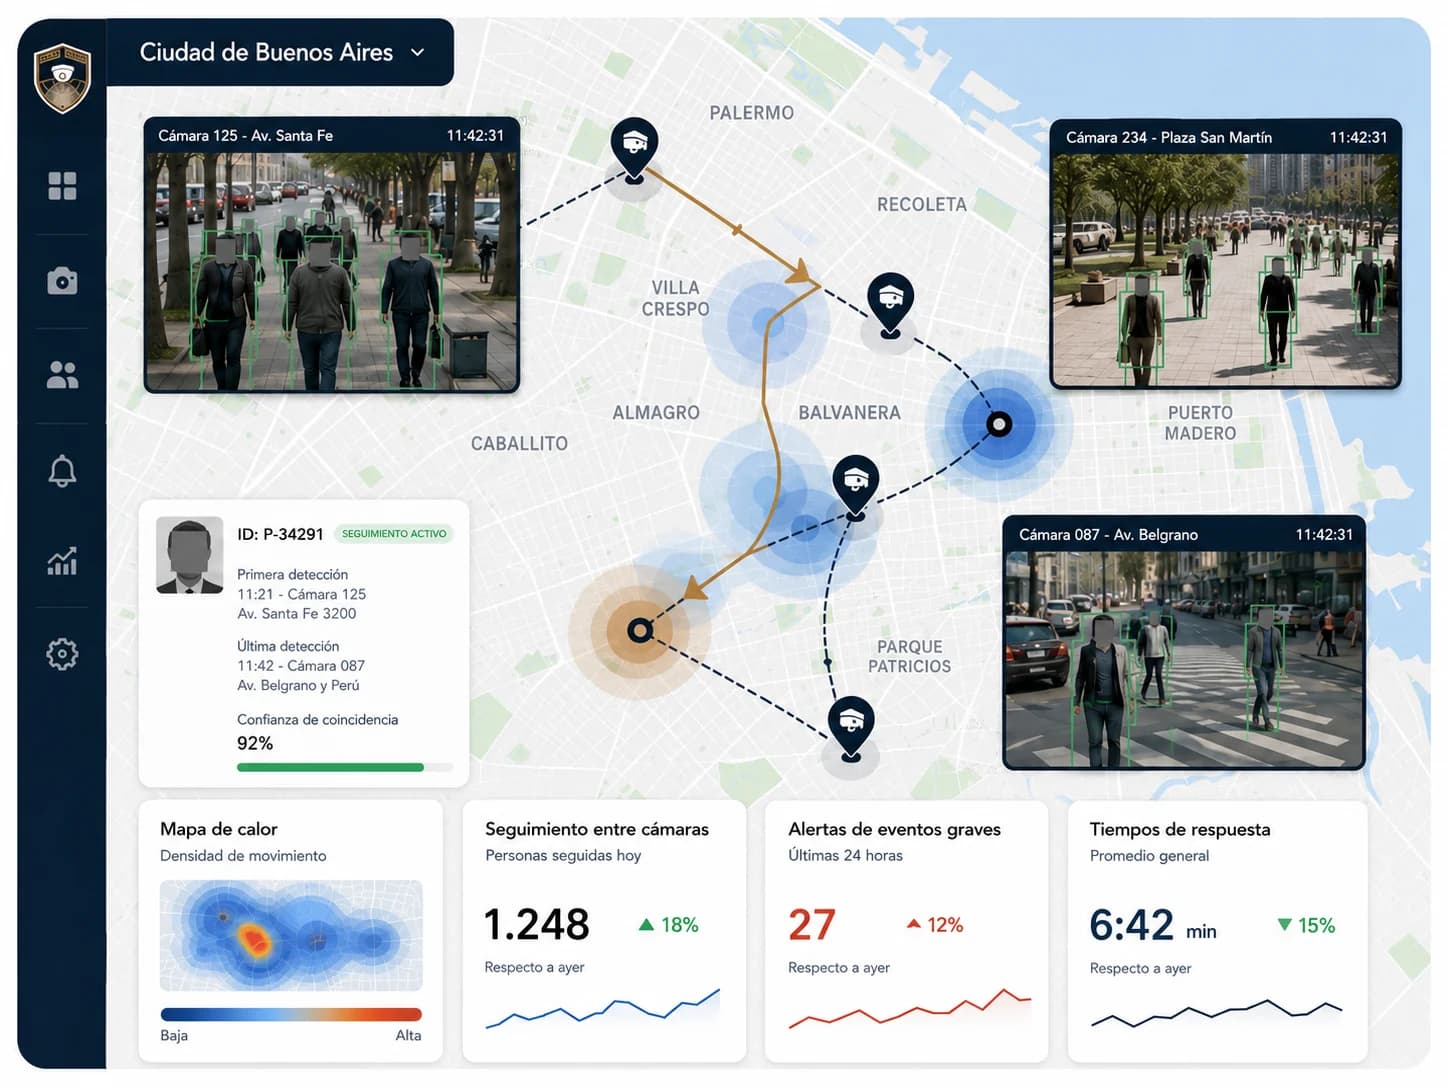This screenshot has width=1448, height=1086.
Task: Click the blue tracking trend sparkline
Action: (x=603, y=1009)
